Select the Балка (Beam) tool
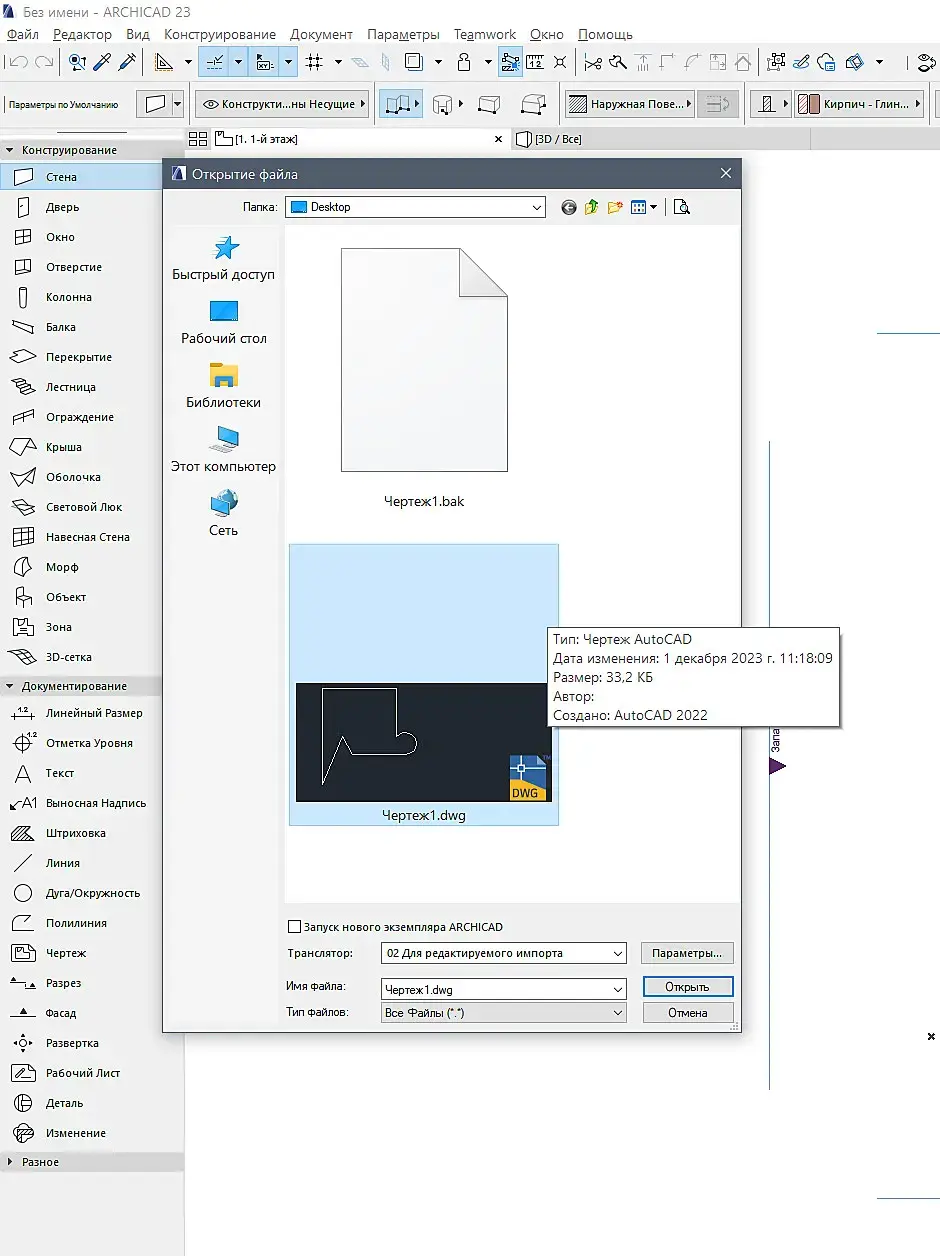The width and height of the screenshot is (940, 1256). tap(60, 327)
